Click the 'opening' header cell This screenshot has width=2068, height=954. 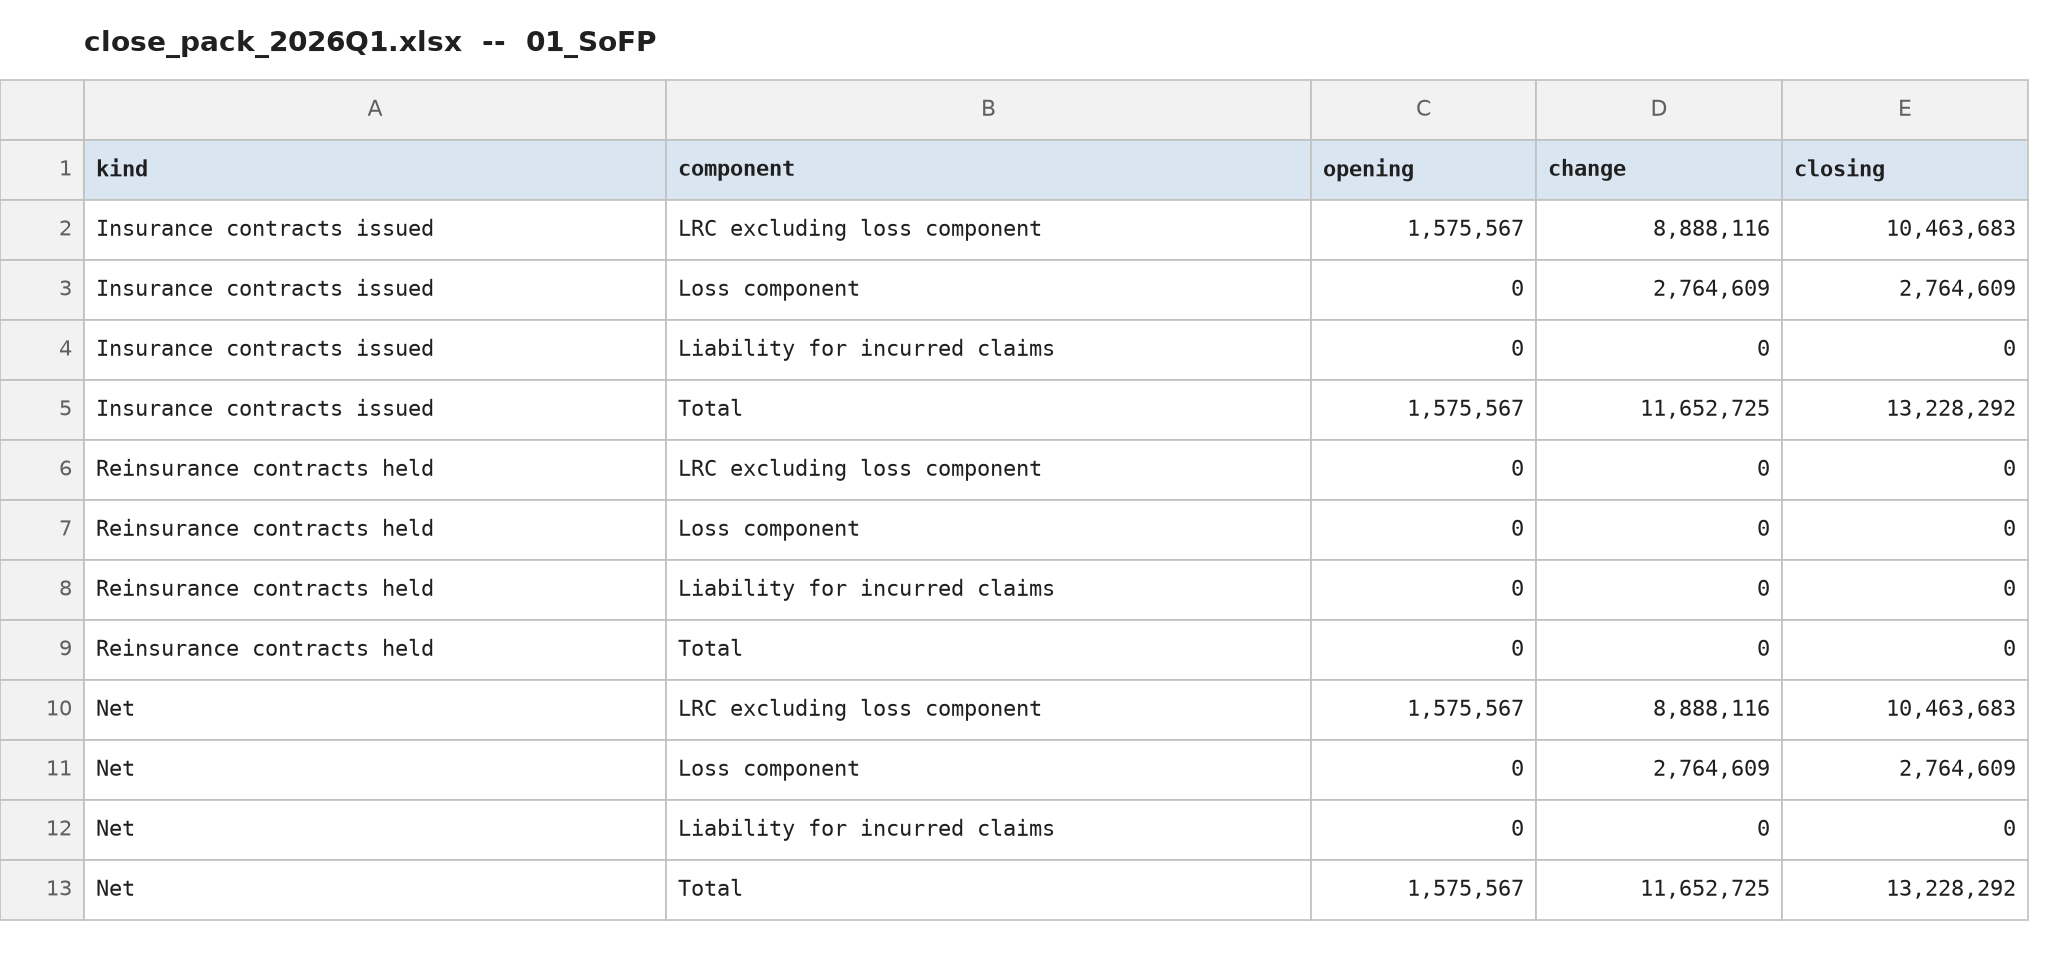coord(1423,170)
